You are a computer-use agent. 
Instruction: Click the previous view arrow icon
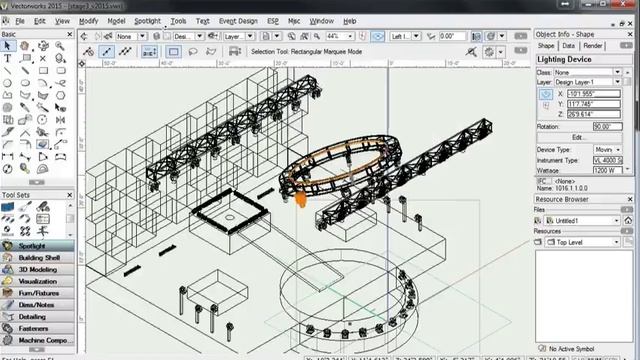coord(84,36)
